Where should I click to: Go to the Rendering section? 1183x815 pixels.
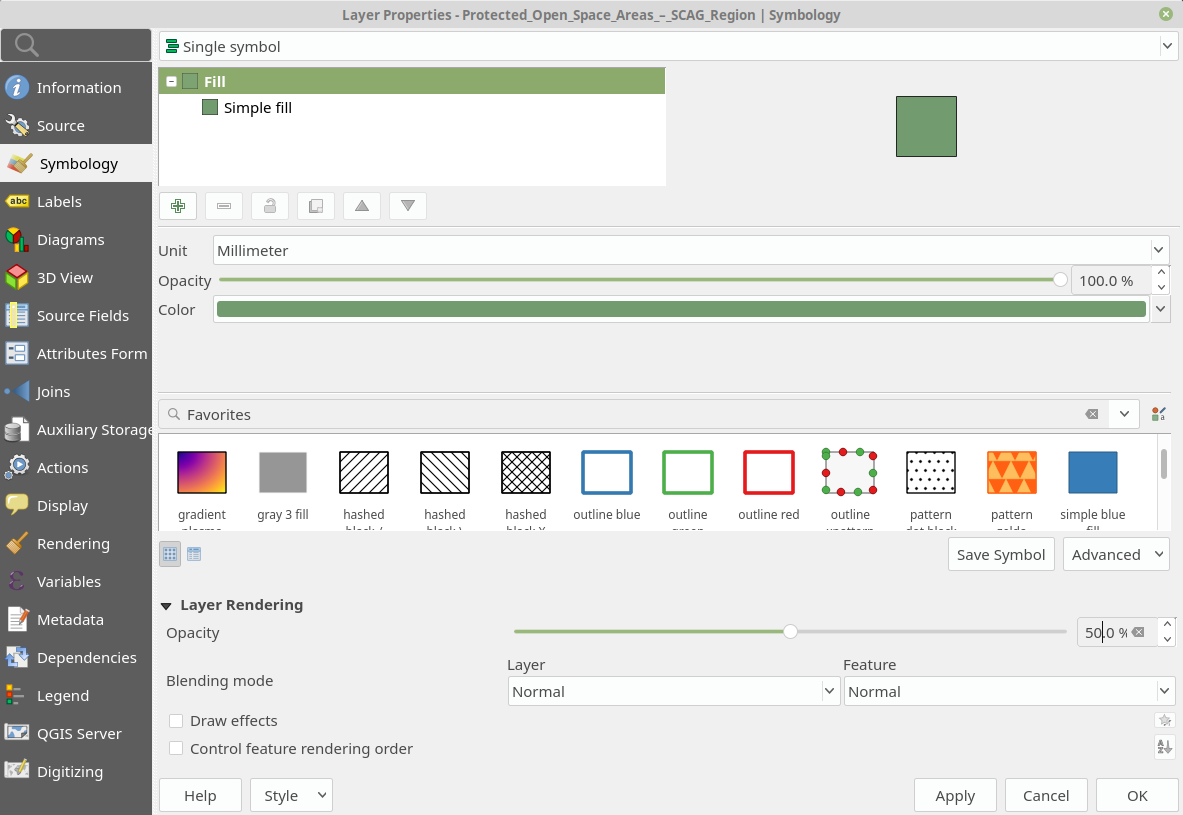point(75,543)
